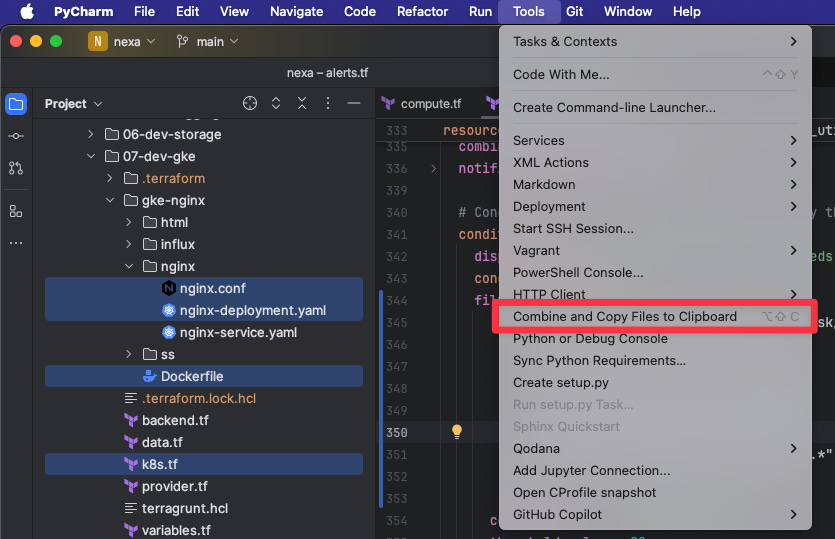
Task: Show more tool windows ellipsis icon
Action: coord(16,243)
